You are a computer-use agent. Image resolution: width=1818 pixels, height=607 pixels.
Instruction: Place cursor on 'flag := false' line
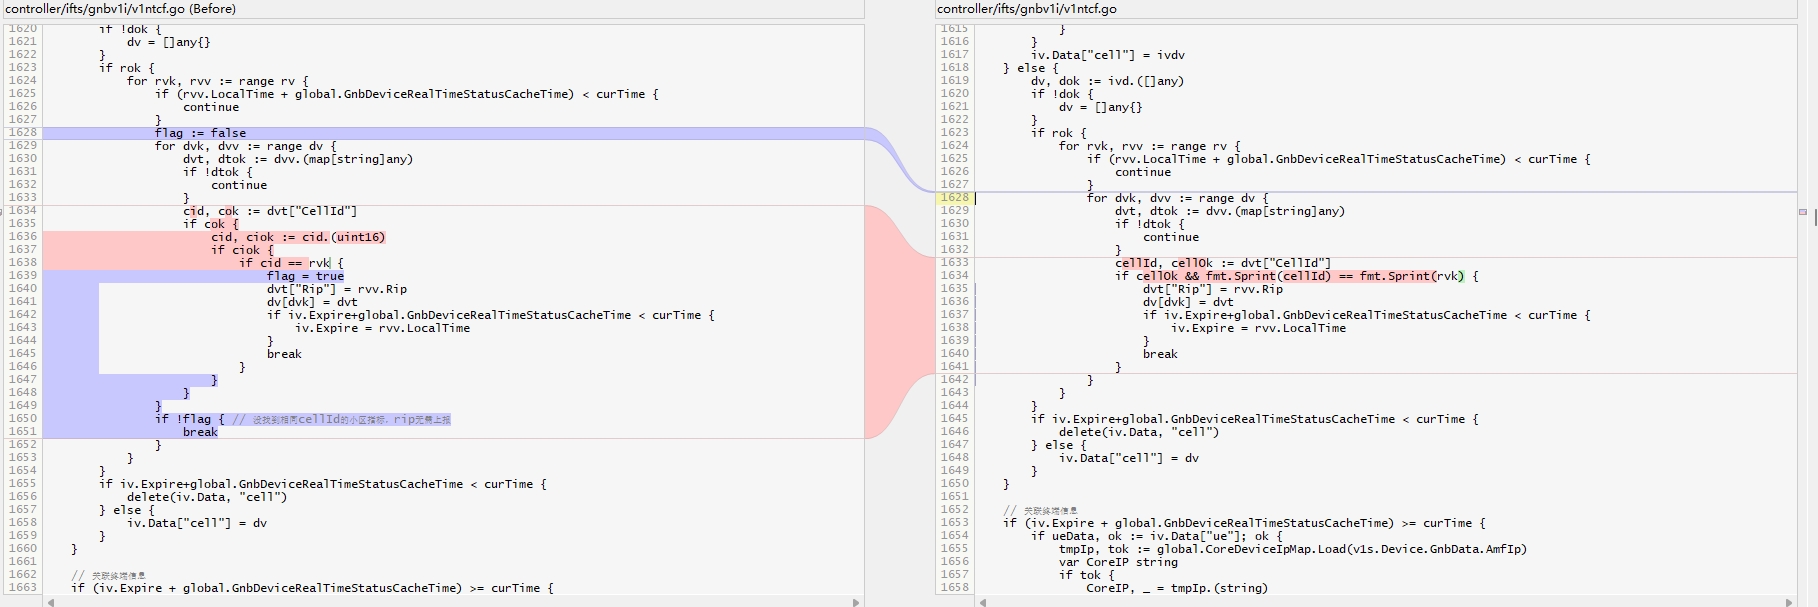(200, 133)
